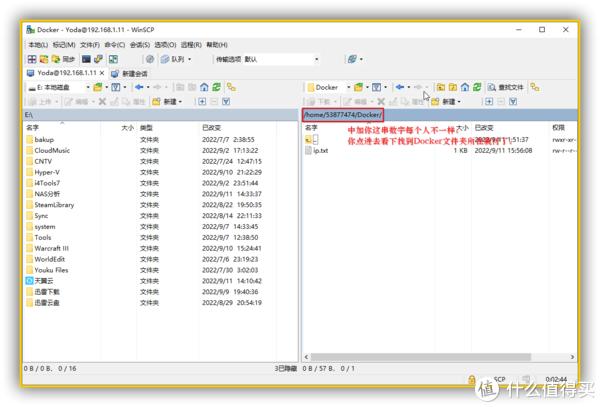Click the remote panel filter icon
This screenshot has height=407, width=600.
377,87
